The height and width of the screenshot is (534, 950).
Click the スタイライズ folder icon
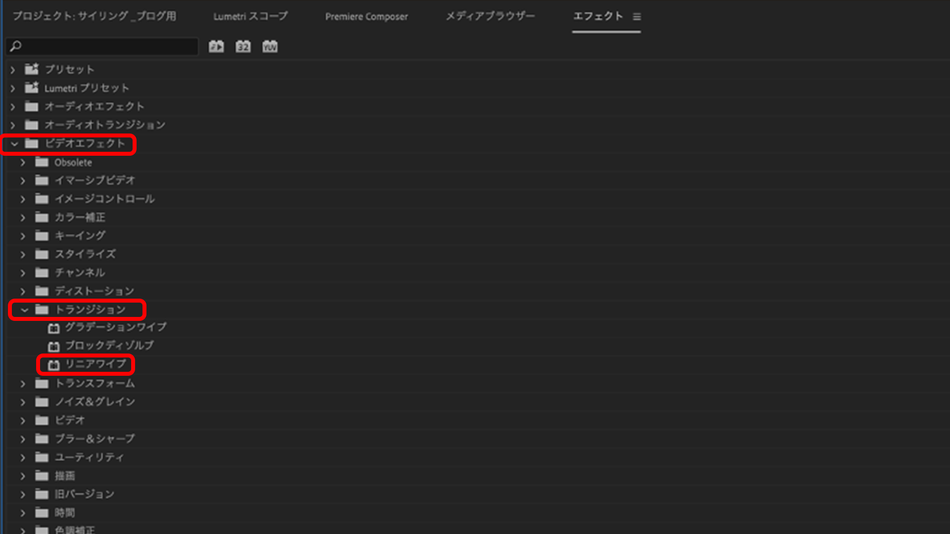(x=41, y=254)
